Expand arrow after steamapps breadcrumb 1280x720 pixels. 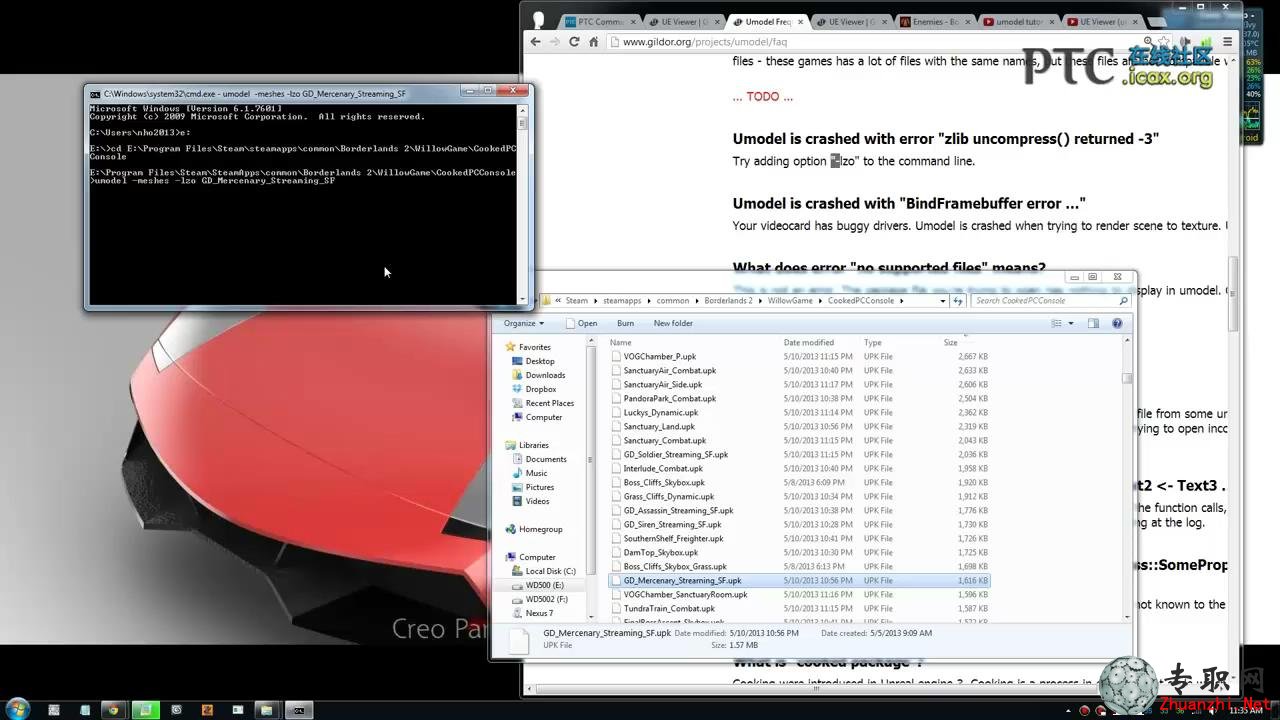coord(648,300)
